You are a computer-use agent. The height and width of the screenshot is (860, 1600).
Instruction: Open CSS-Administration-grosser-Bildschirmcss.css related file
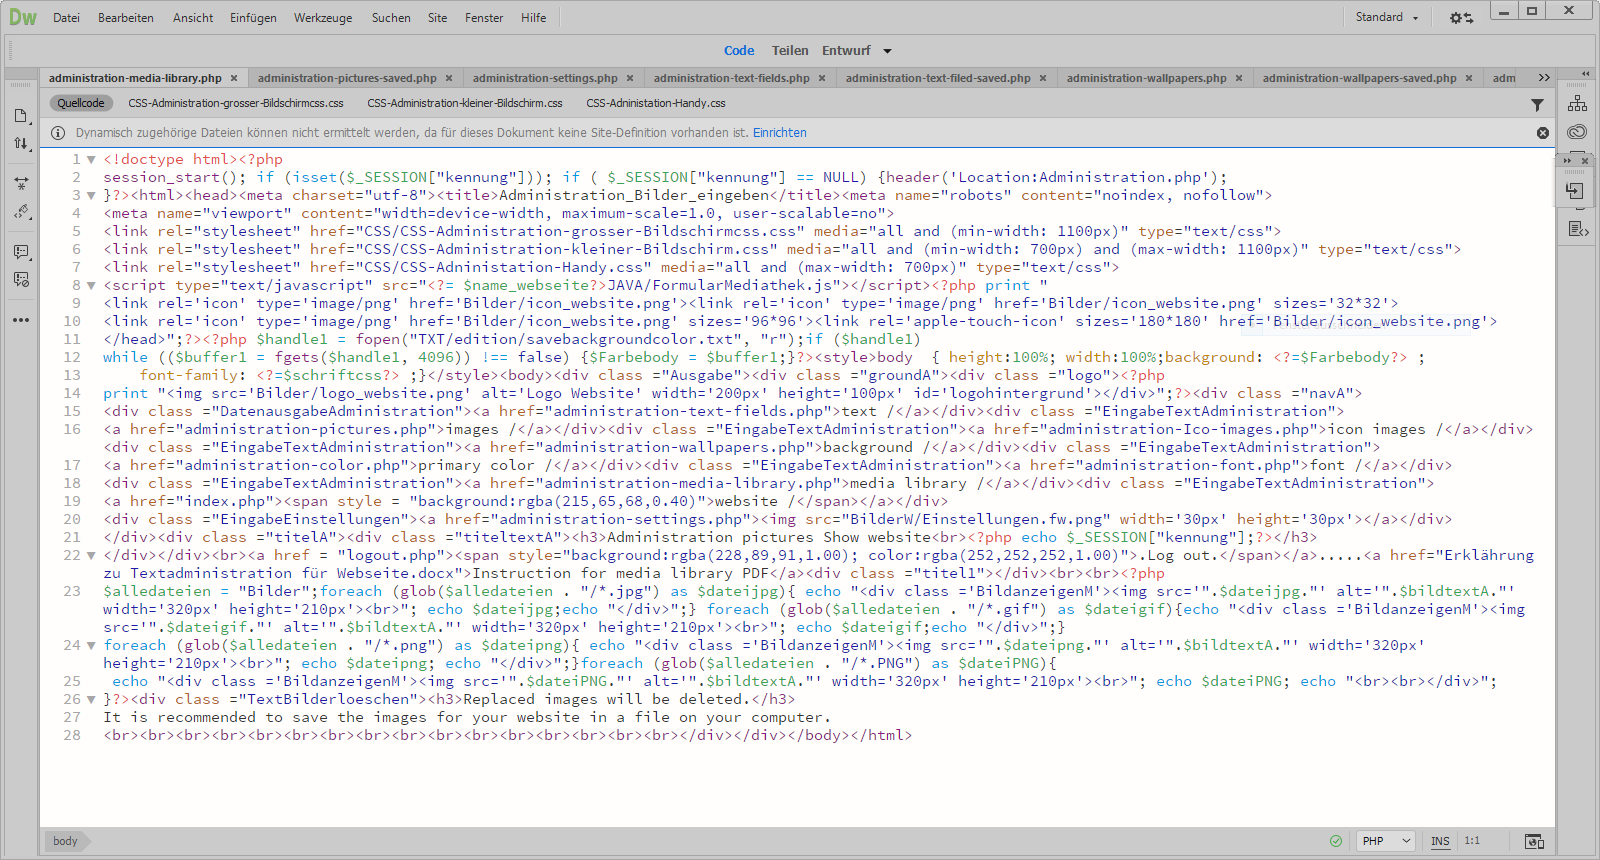[236, 103]
